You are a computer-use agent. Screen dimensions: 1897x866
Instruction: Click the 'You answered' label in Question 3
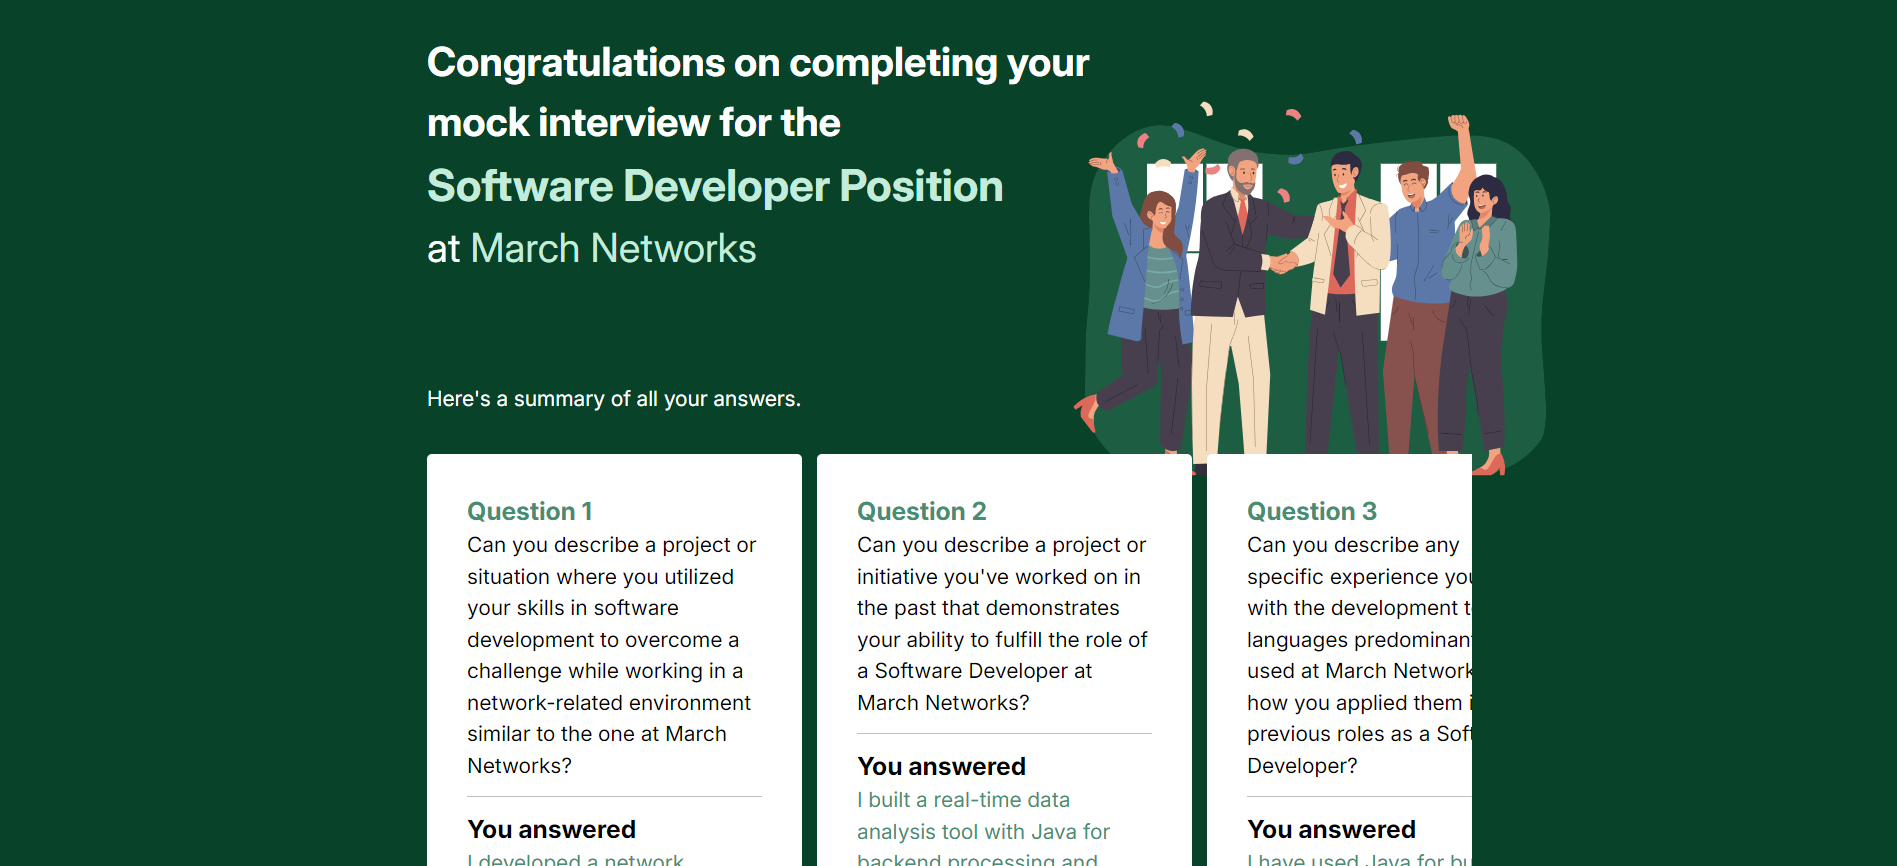pyautogui.click(x=1331, y=829)
